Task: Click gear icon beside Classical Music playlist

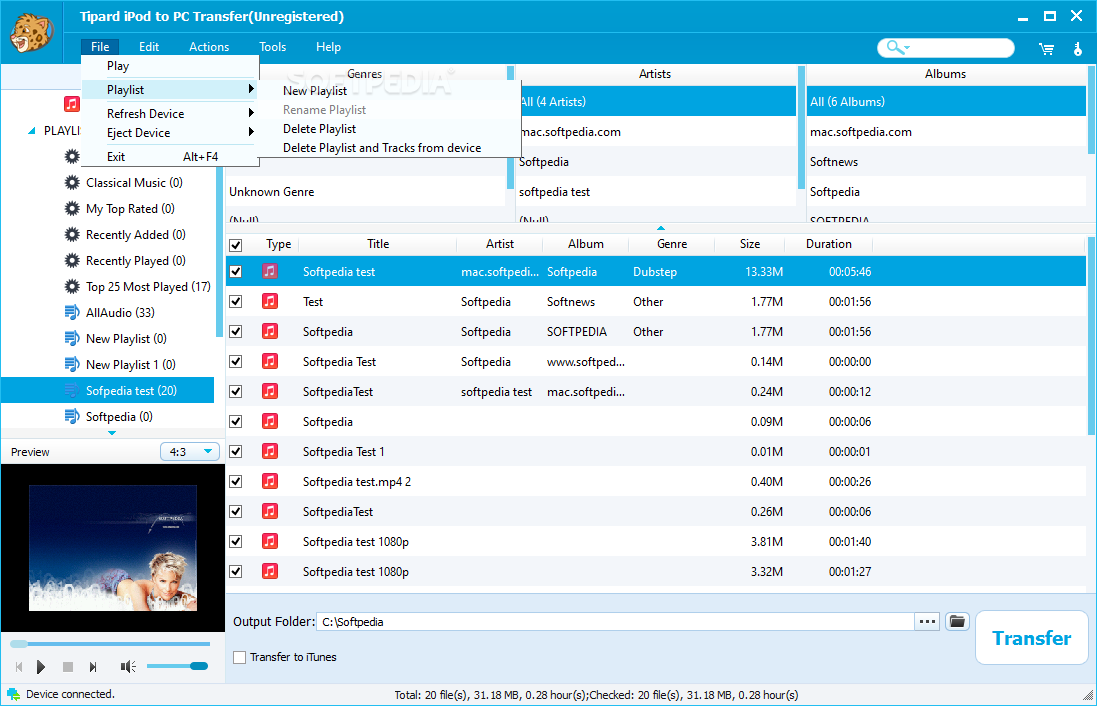Action: pyautogui.click(x=72, y=183)
